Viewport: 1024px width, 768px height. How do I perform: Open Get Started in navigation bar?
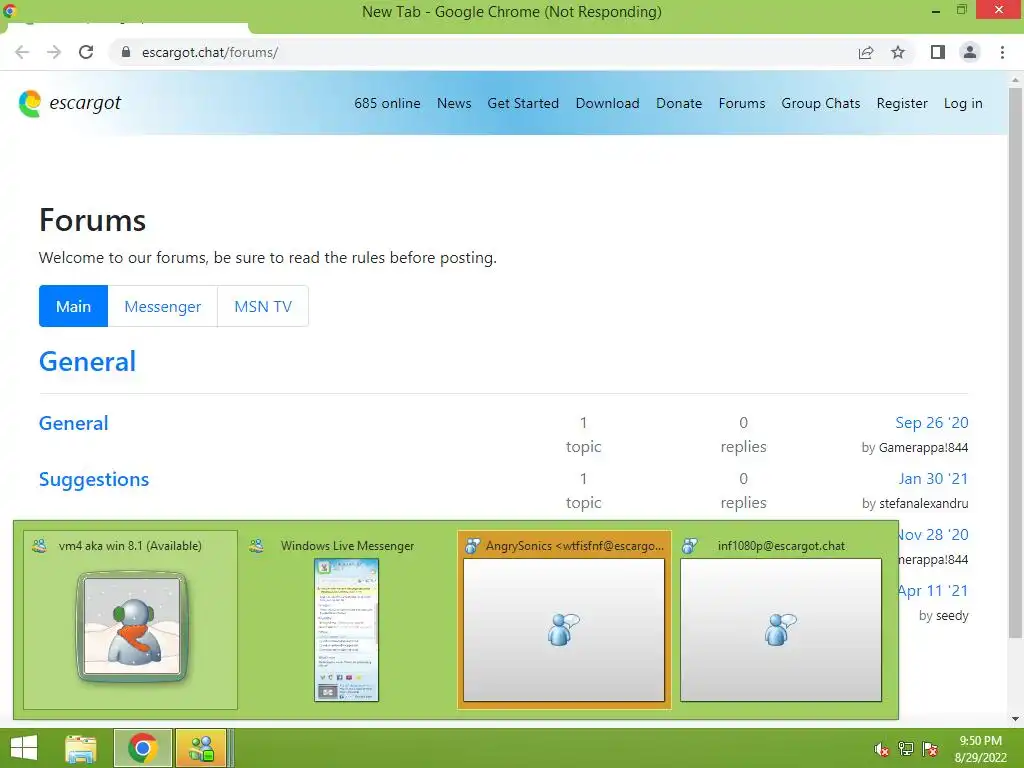coord(523,103)
